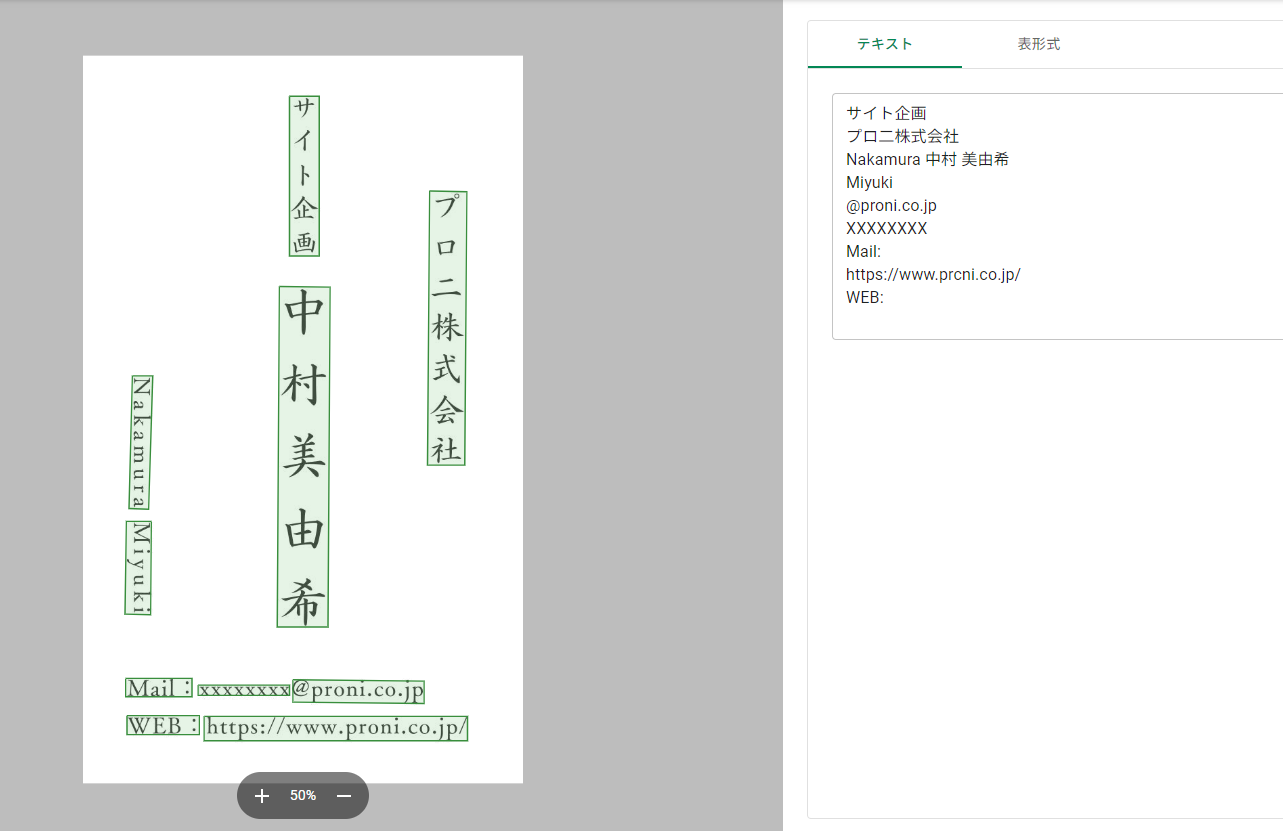Zoom in with the plus icon

point(262,796)
